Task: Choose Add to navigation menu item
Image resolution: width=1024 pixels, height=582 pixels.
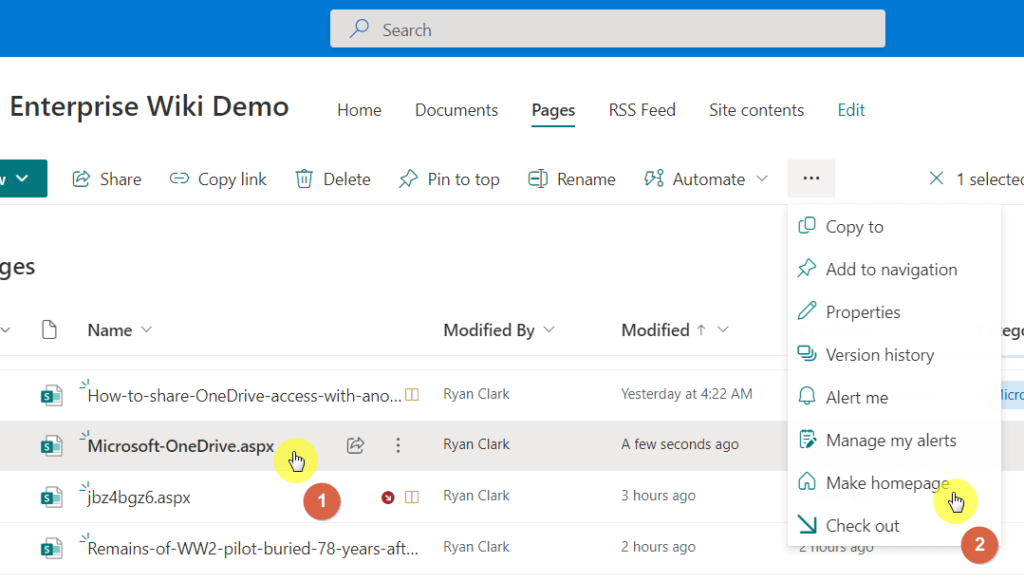Action: 894,269
